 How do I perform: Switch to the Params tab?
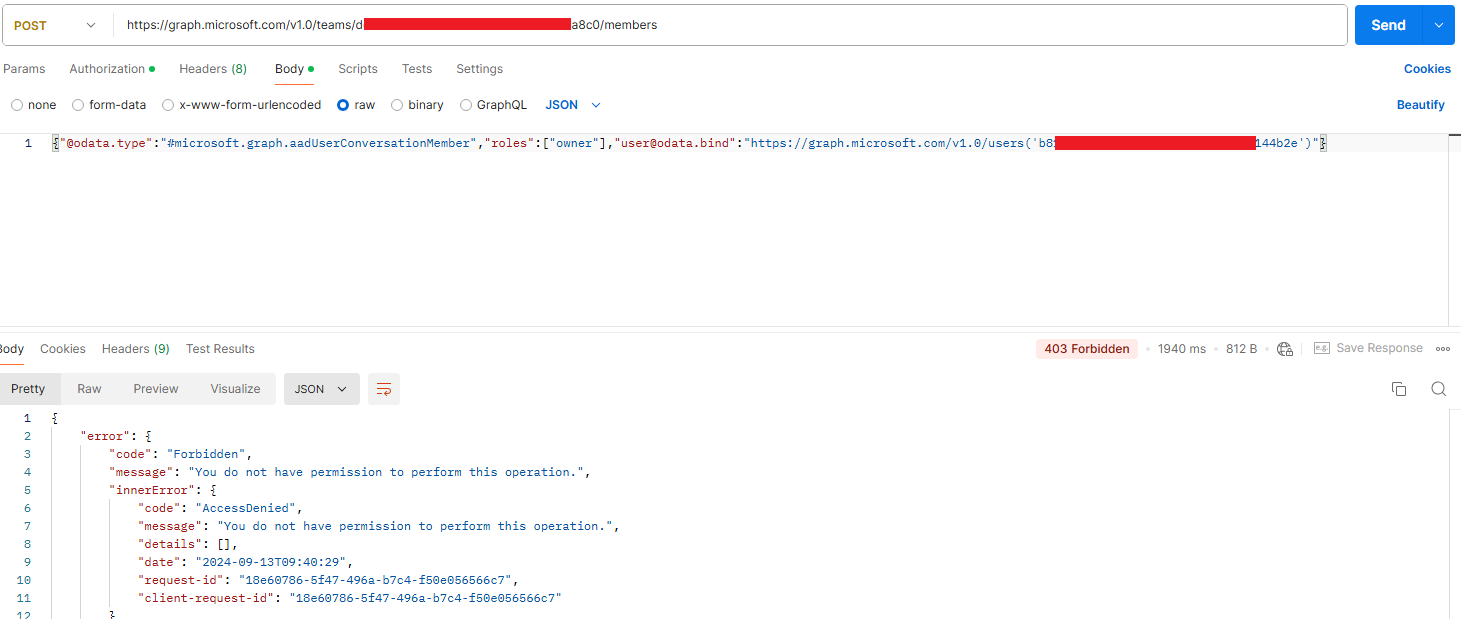coord(24,69)
